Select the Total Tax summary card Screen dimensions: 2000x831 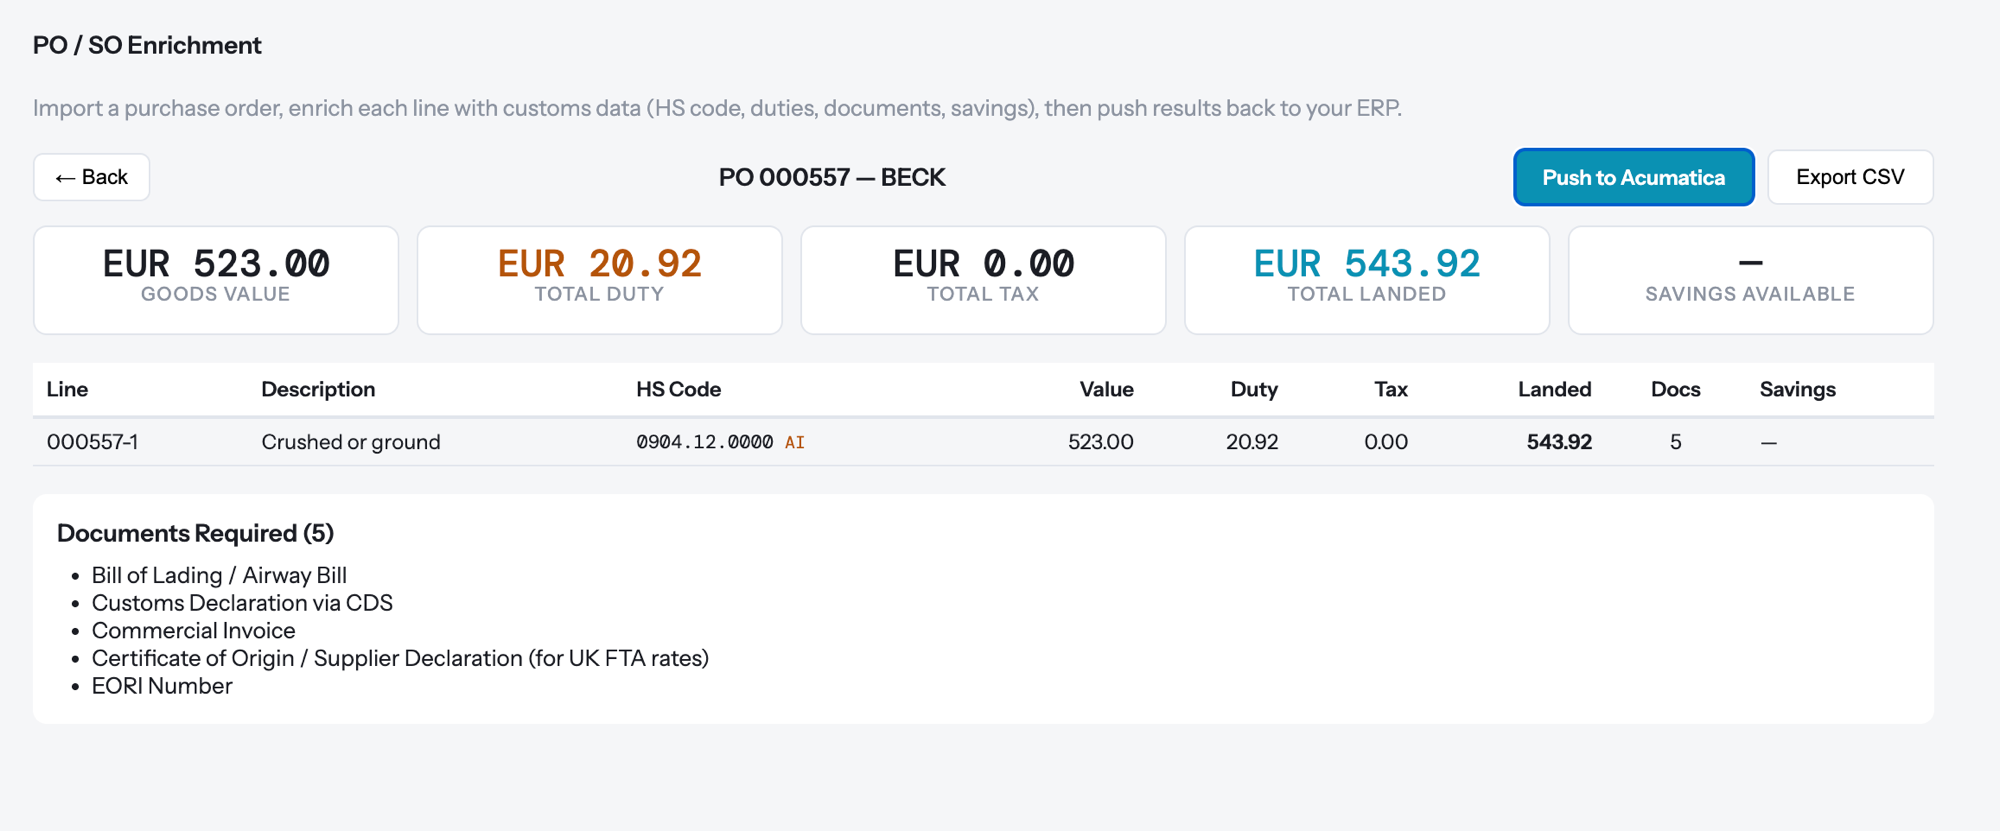point(983,279)
